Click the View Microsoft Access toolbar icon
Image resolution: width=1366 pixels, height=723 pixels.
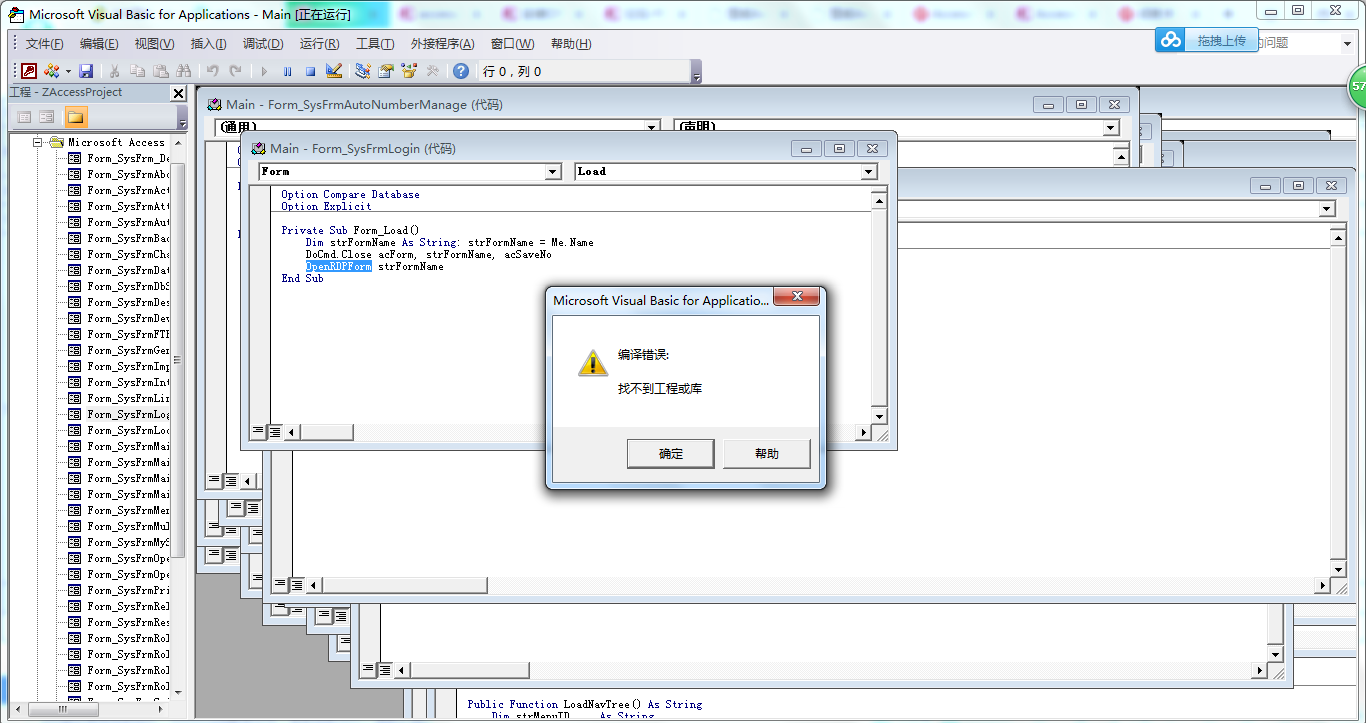(x=29, y=71)
